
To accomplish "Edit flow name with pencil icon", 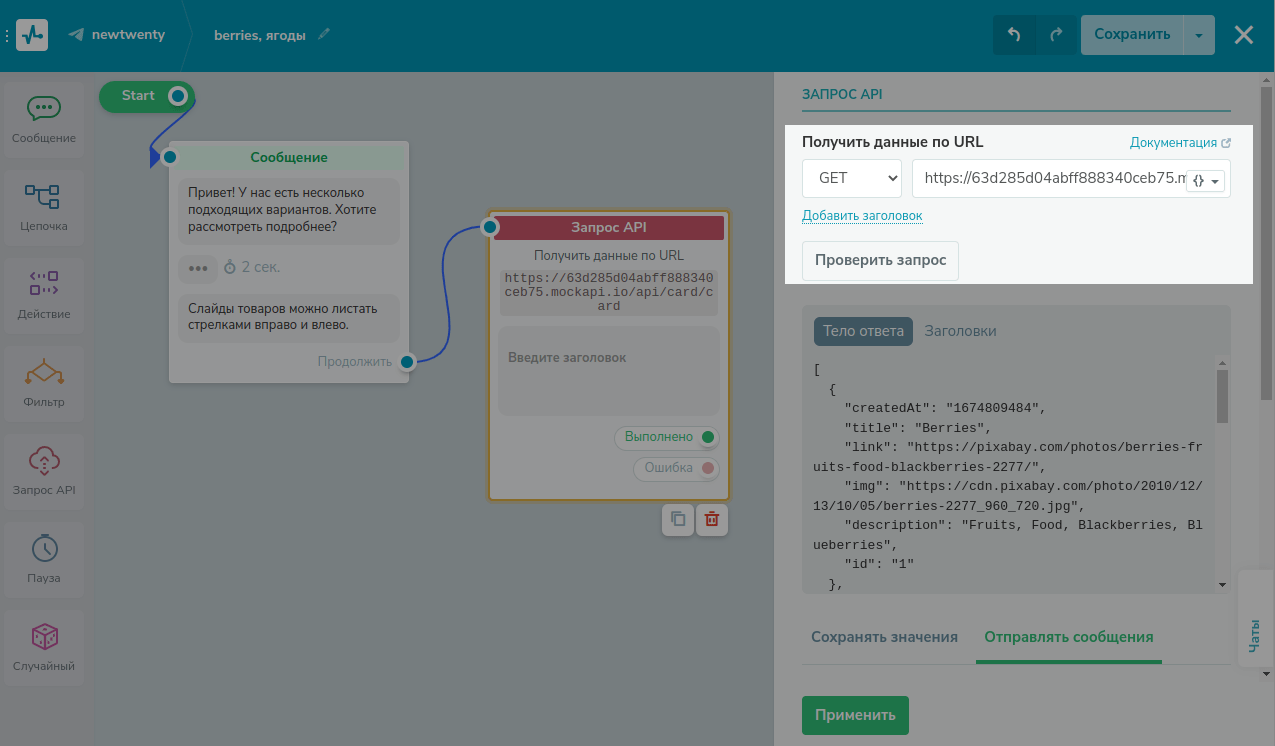I will point(323,35).
